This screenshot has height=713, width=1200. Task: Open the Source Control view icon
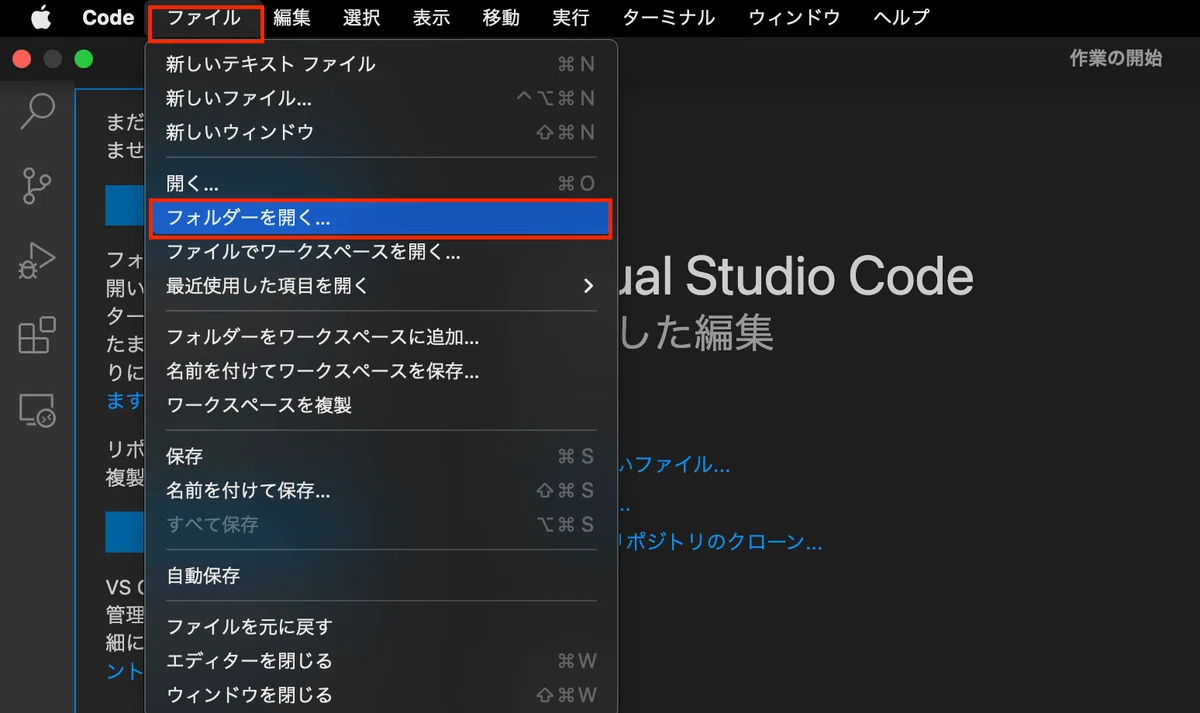pyautogui.click(x=37, y=186)
